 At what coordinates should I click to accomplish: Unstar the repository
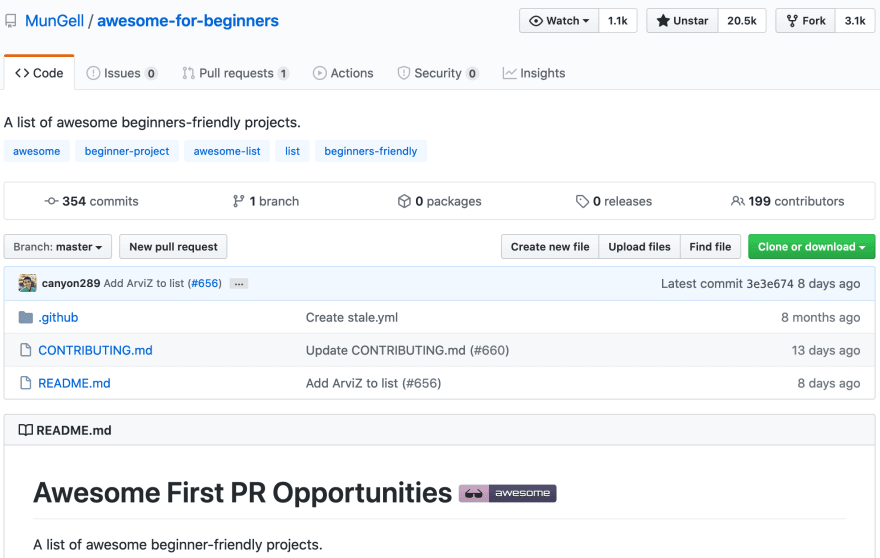point(682,21)
